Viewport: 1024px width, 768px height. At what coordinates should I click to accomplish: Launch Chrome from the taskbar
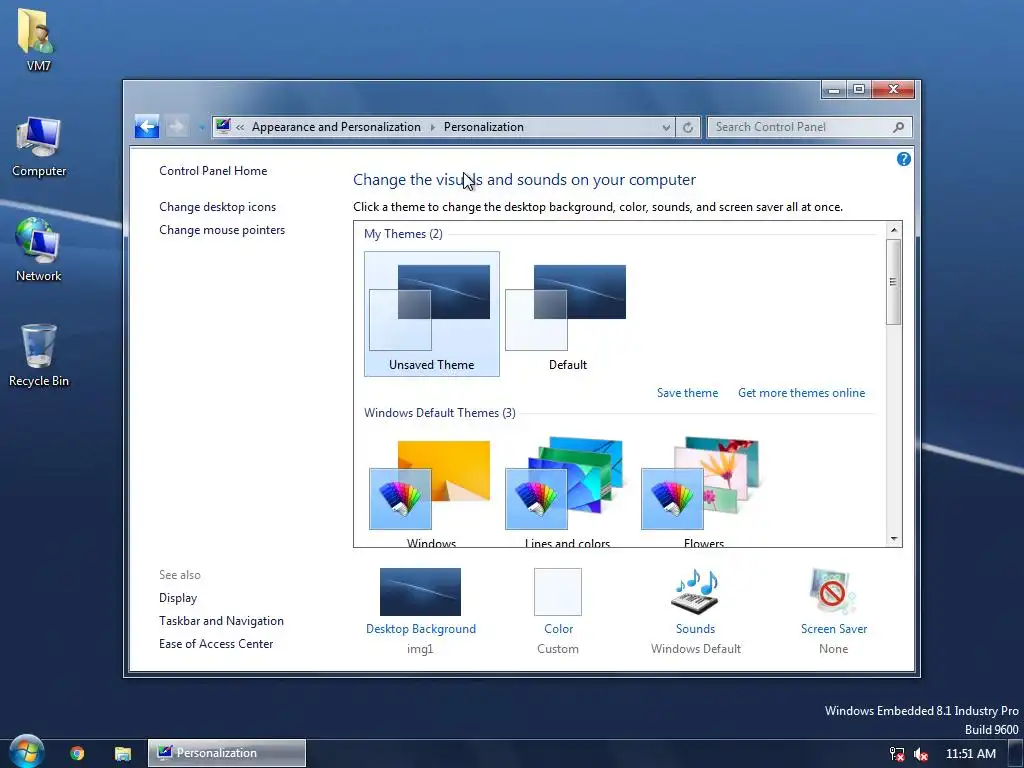pyautogui.click(x=77, y=753)
